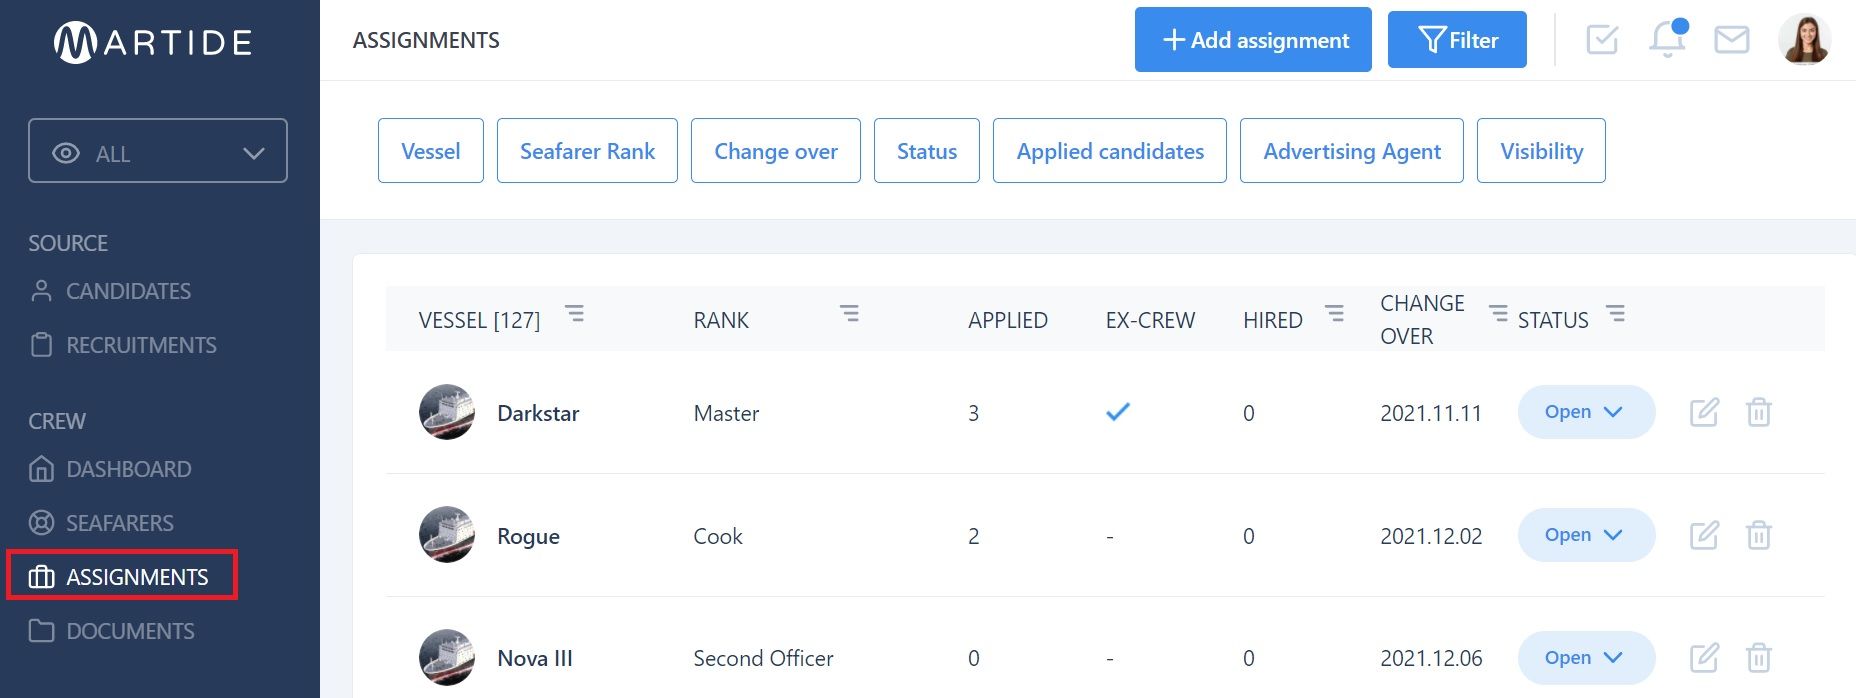Filter by Change over
This screenshot has height=698, width=1856.
(x=776, y=151)
